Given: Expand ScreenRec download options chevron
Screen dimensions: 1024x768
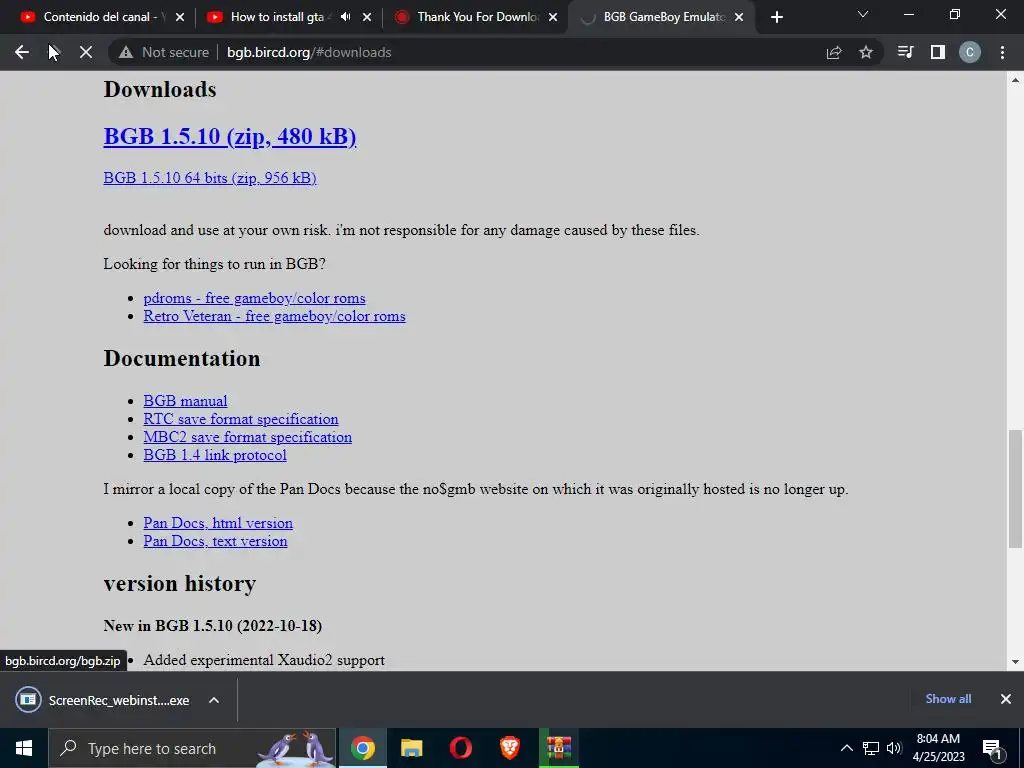Looking at the screenshot, I should click(214, 700).
